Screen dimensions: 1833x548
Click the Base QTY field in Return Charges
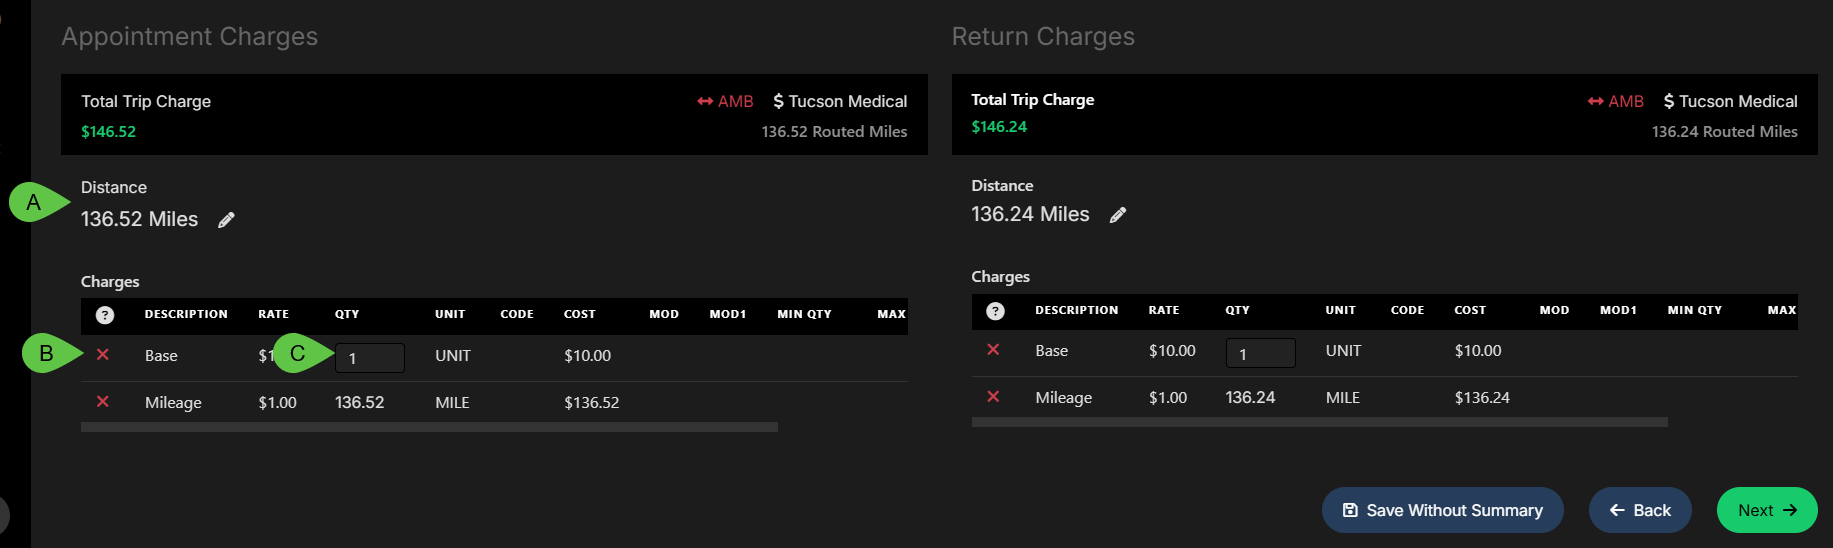1261,353
